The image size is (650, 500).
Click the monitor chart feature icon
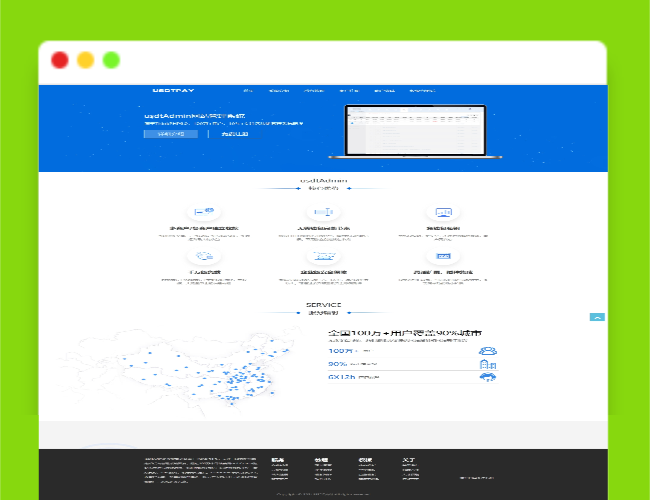point(444,212)
